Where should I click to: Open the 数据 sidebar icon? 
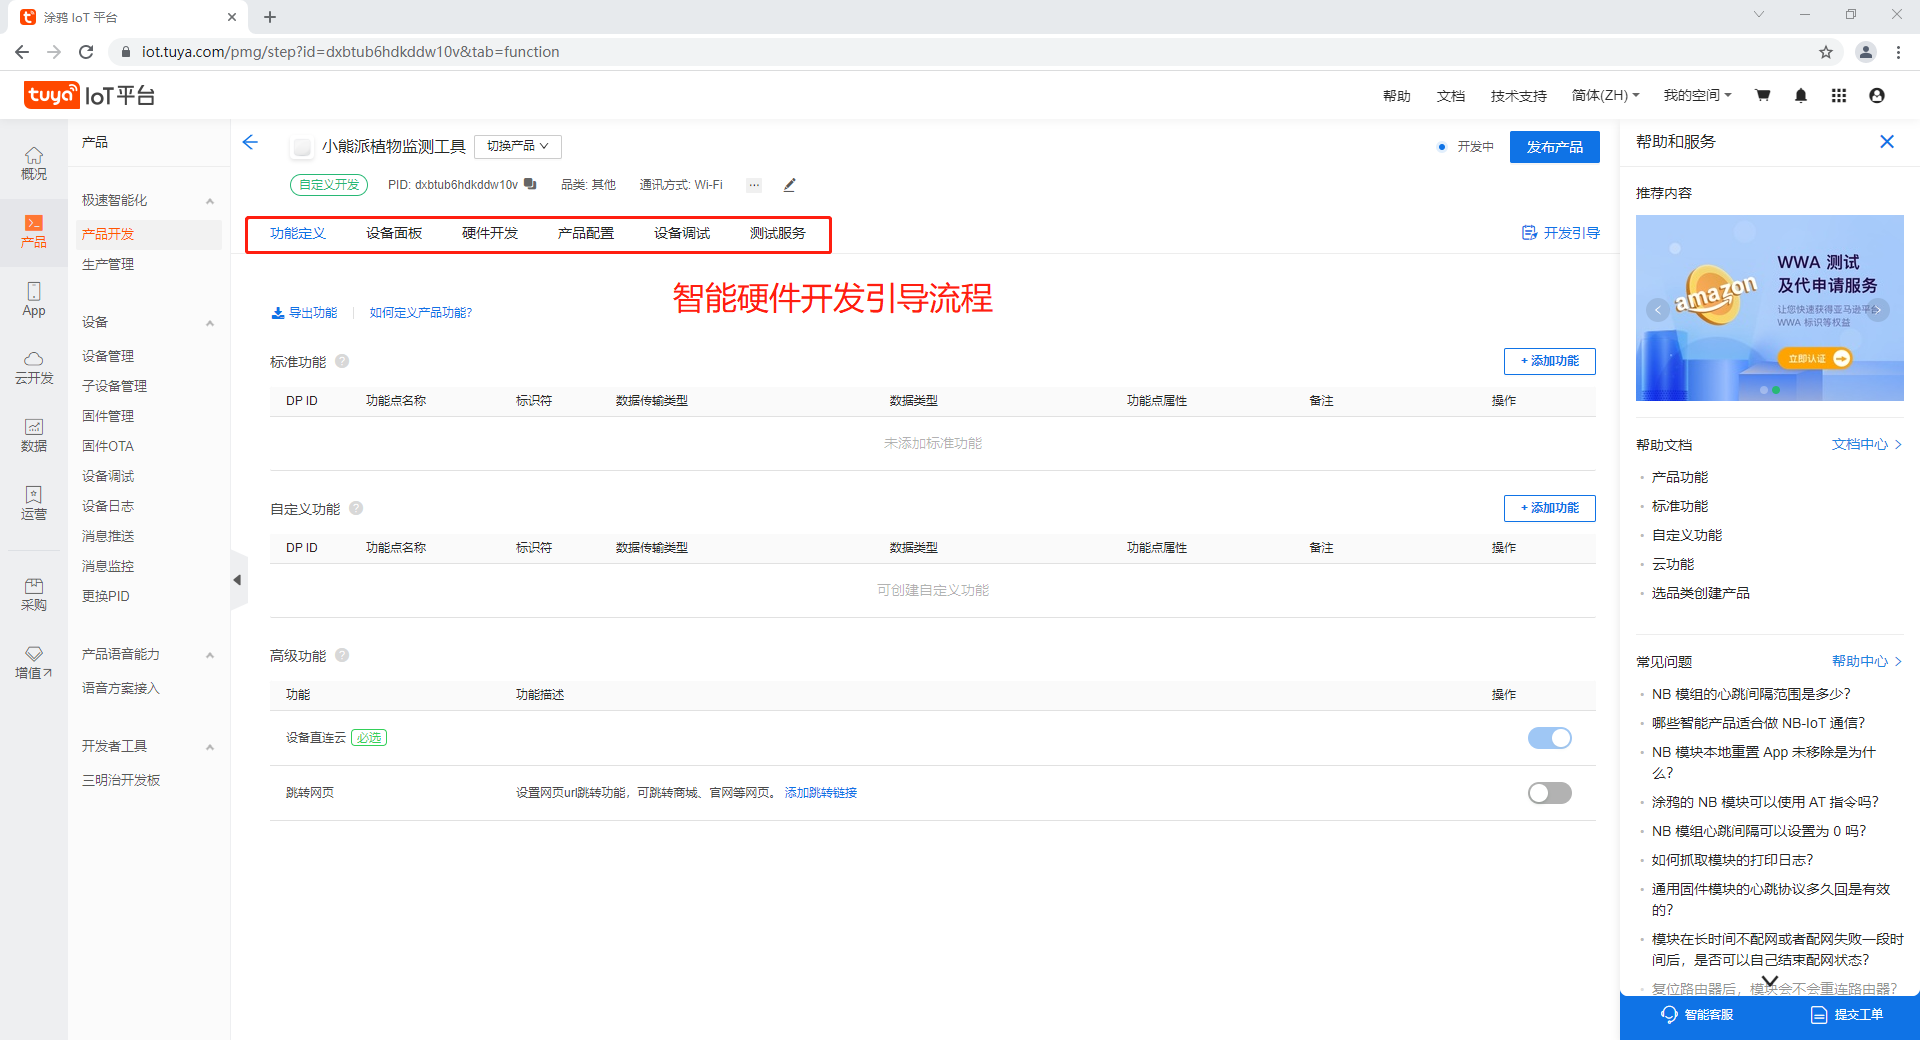pos(34,435)
